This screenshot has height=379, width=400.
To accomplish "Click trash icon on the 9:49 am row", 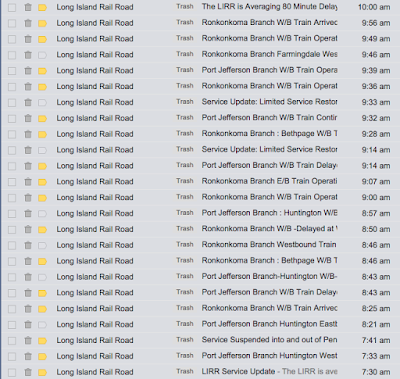I will [x=28, y=39].
